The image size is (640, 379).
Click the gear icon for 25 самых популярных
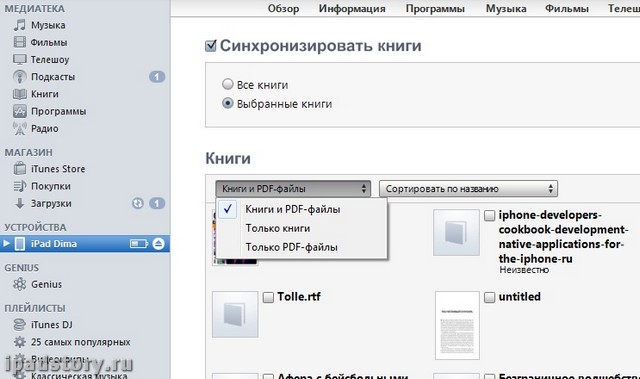[x=20, y=342]
